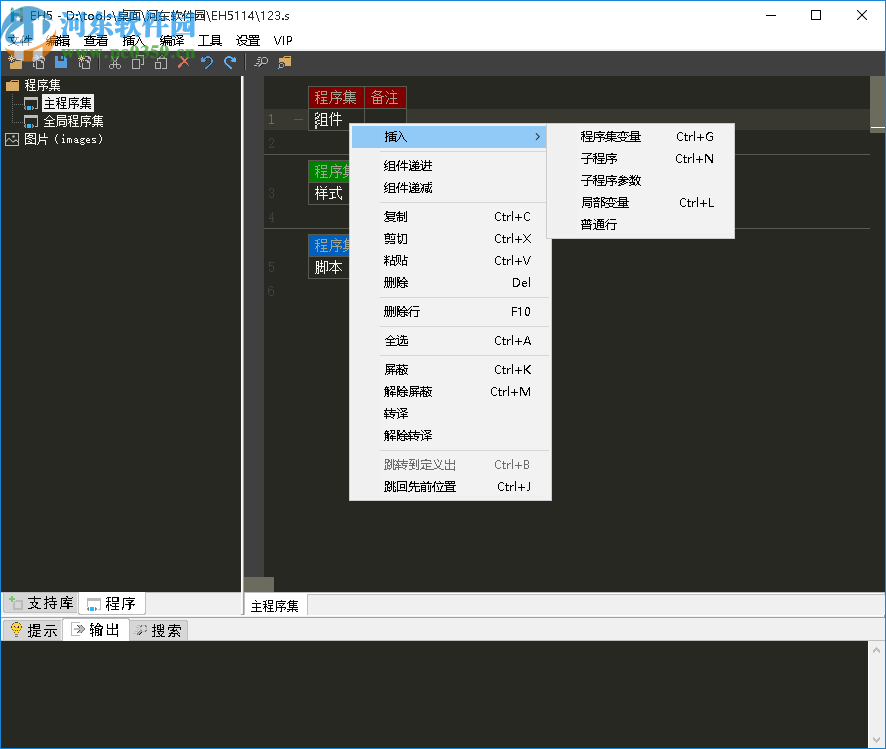Select 全局程序集 in the tree
The height and width of the screenshot is (749, 886).
point(73,121)
